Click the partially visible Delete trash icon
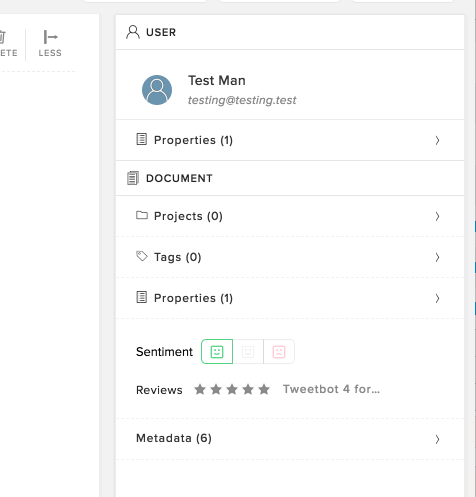This screenshot has height=497, width=476. pyautogui.click(x=2, y=37)
